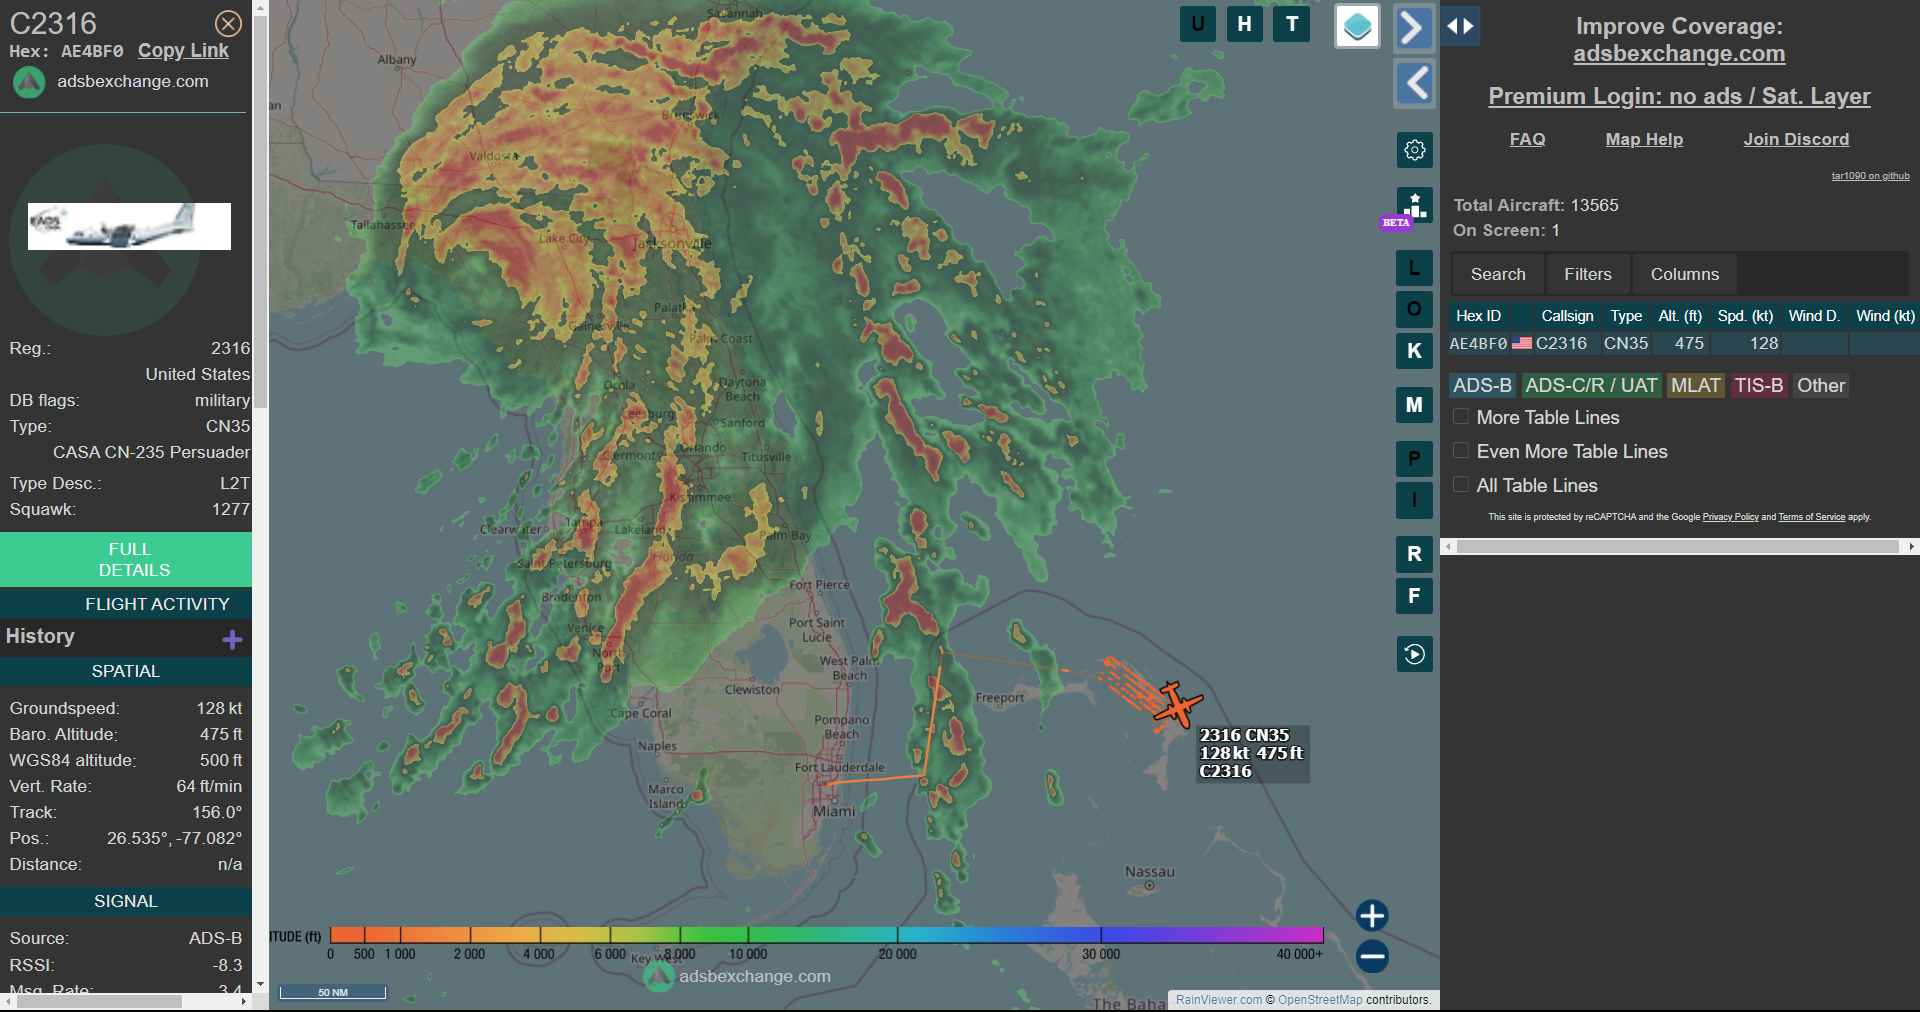The image size is (1920, 1012).
Task: Toggle the TIS-B source filter
Action: pyautogui.click(x=1759, y=386)
